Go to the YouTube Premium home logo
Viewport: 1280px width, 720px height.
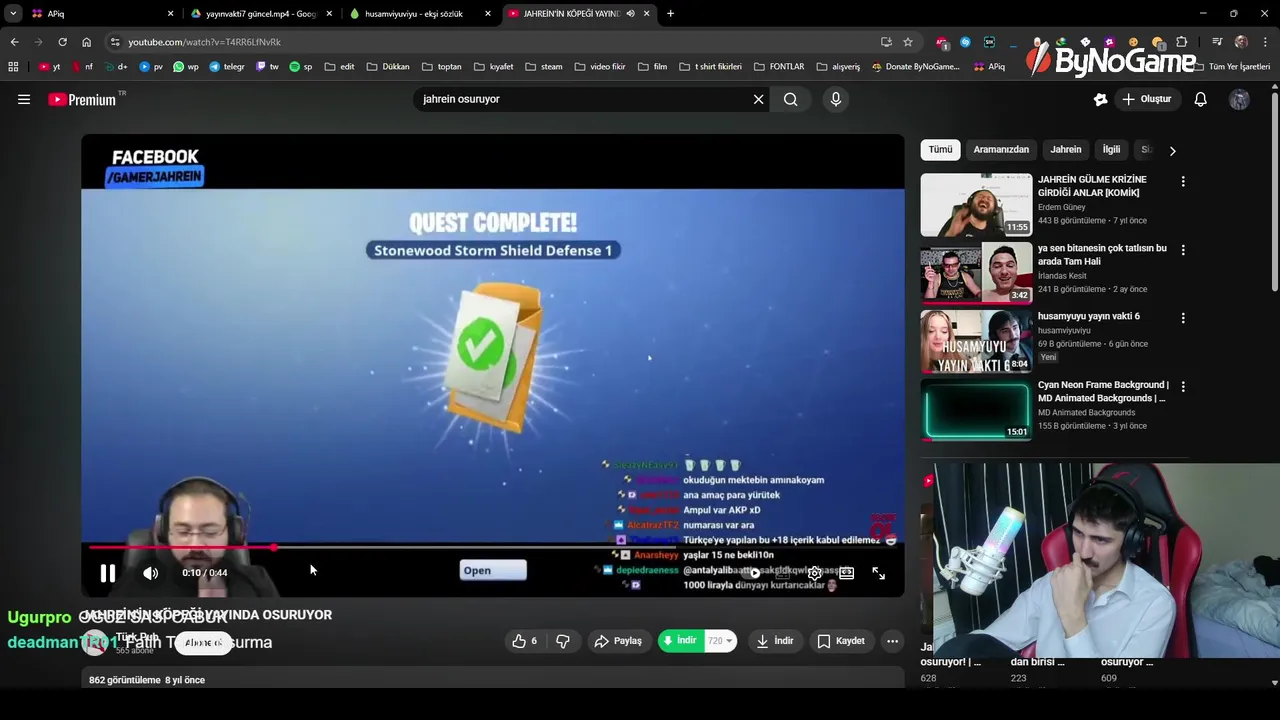tap(83, 99)
